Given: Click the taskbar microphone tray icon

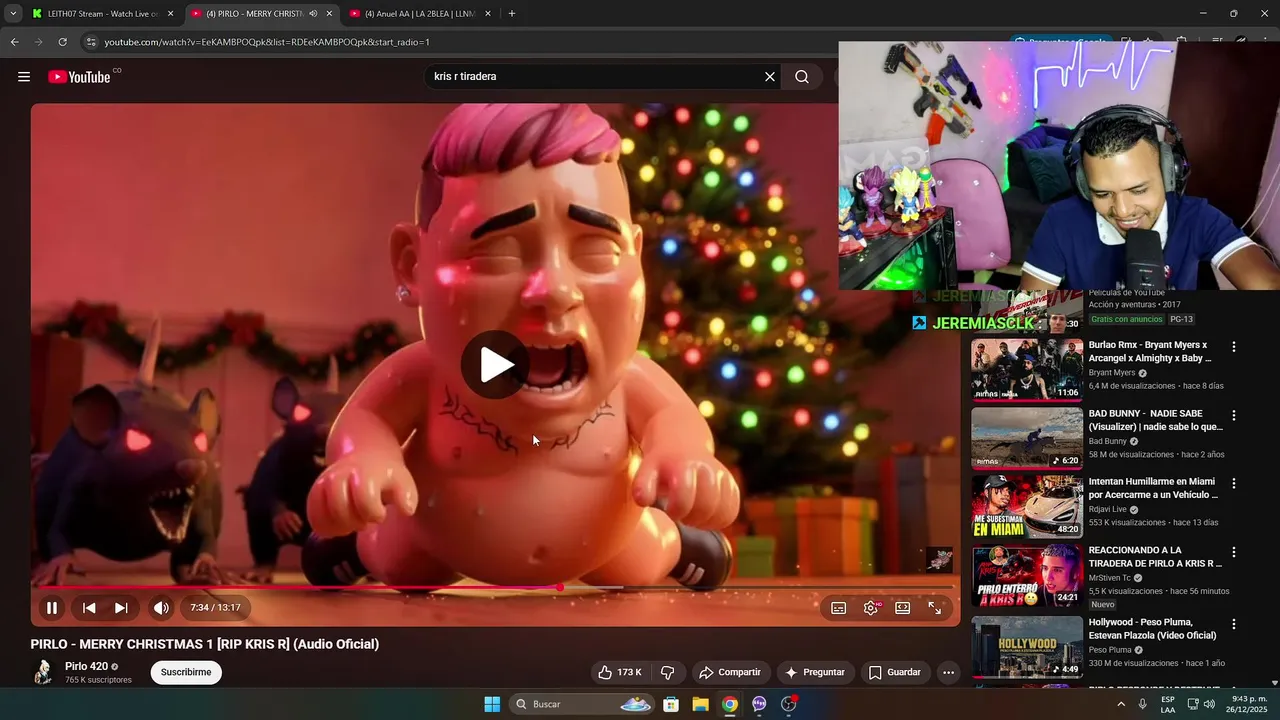Looking at the screenshot, I should coord(1142,704).
